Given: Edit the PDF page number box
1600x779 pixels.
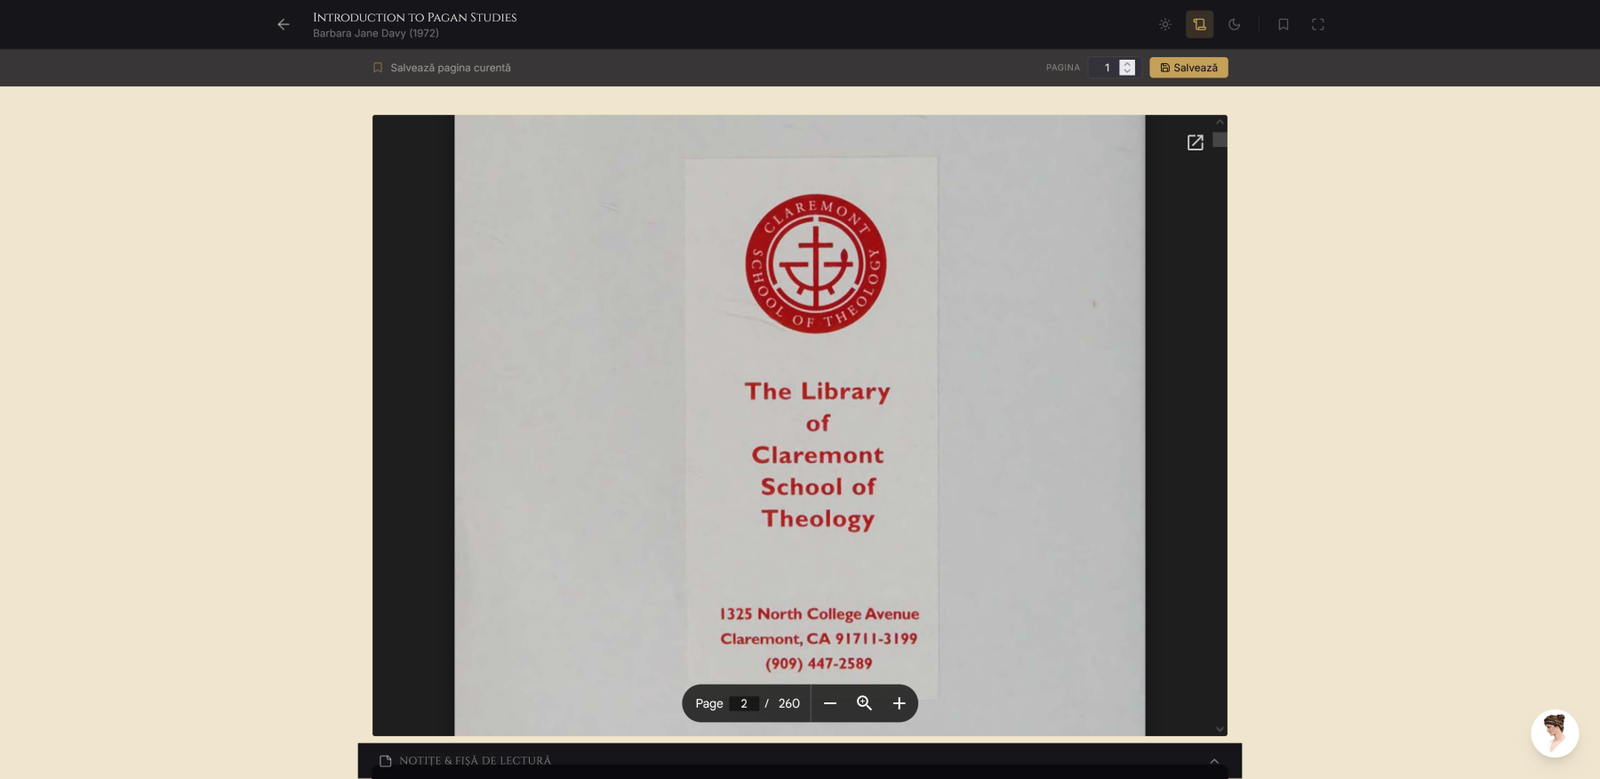Looking at the screenshot, I should point(744,704).
